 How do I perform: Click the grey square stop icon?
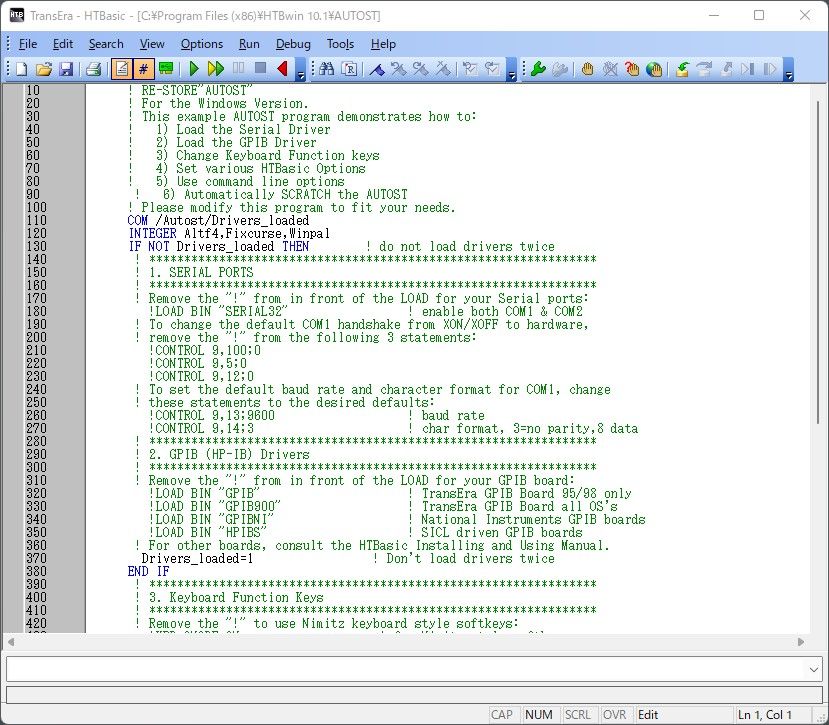click(x=260, y=68)
